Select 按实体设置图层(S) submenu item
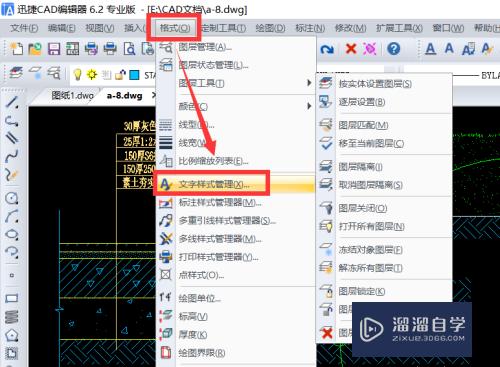Image resolution: width=500 pixels, height=367 pixels. (384, 83)
